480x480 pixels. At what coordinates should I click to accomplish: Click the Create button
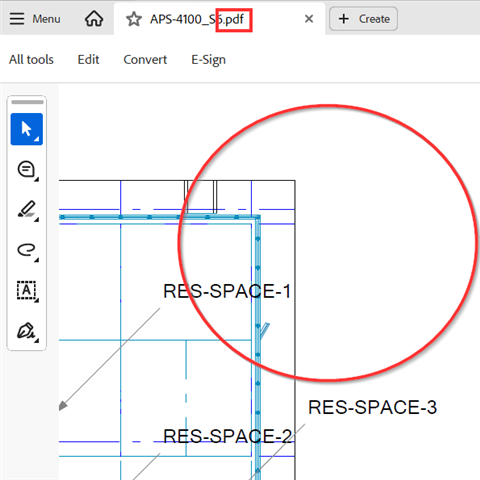tap(363, 19)
